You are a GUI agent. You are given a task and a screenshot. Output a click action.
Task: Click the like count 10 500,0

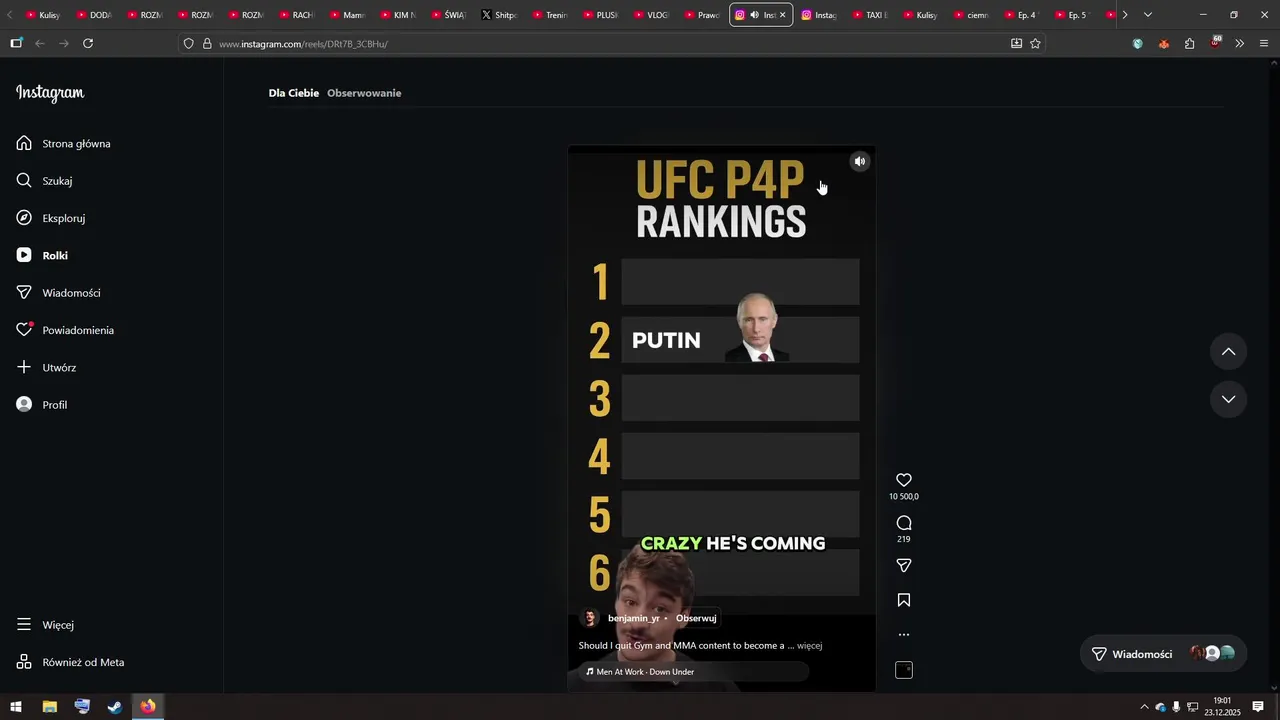pyautogui.click(x=904, y=497)
